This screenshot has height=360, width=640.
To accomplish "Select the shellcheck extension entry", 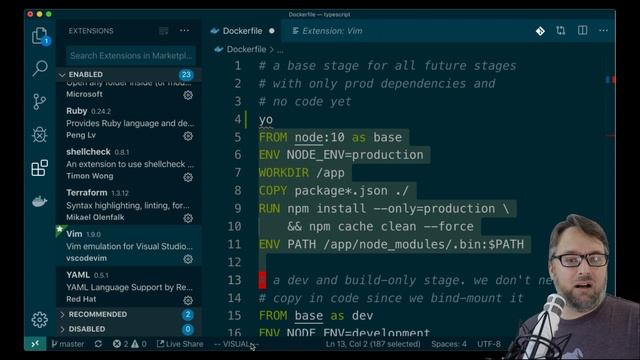I will 129,164.
